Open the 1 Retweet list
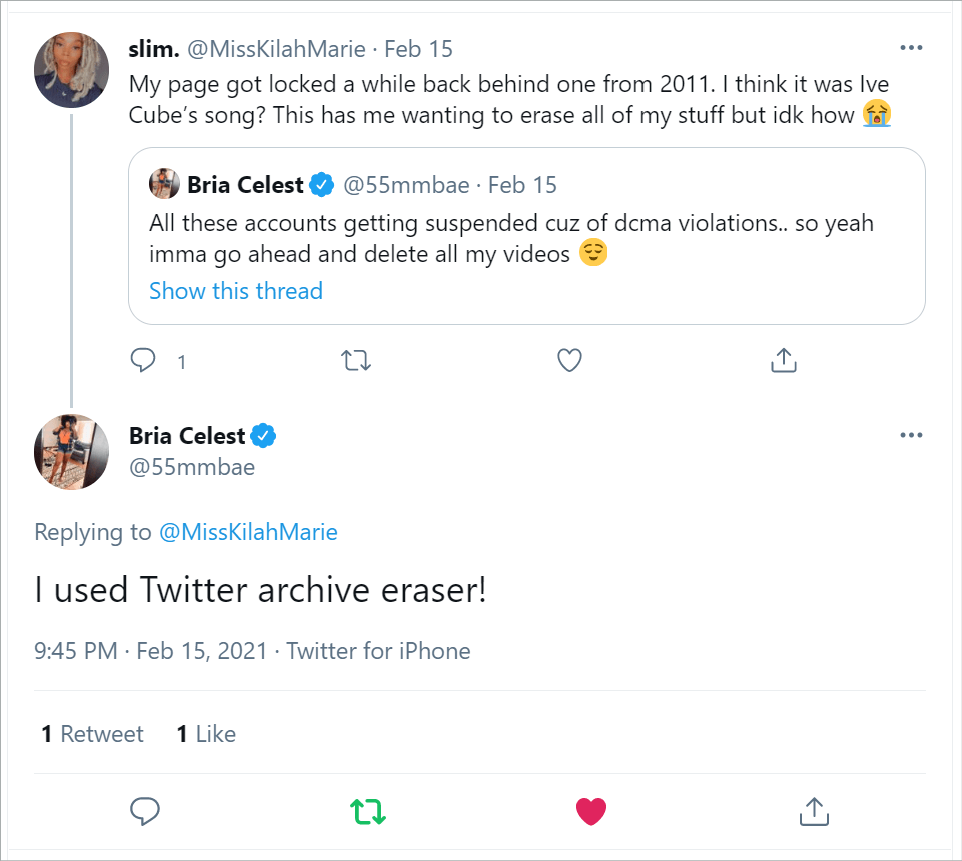962x861 pixels. [92, 733]
